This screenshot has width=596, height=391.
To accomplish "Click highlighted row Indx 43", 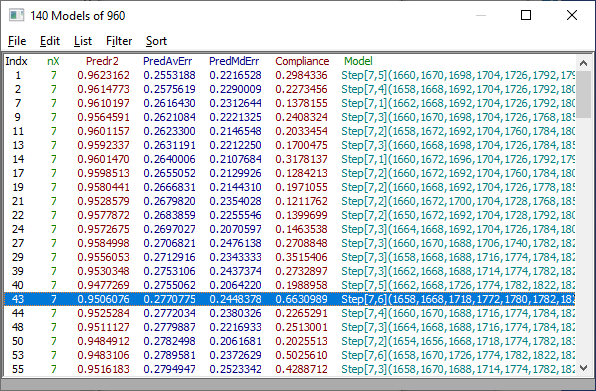I will click(x=290, y=299).
